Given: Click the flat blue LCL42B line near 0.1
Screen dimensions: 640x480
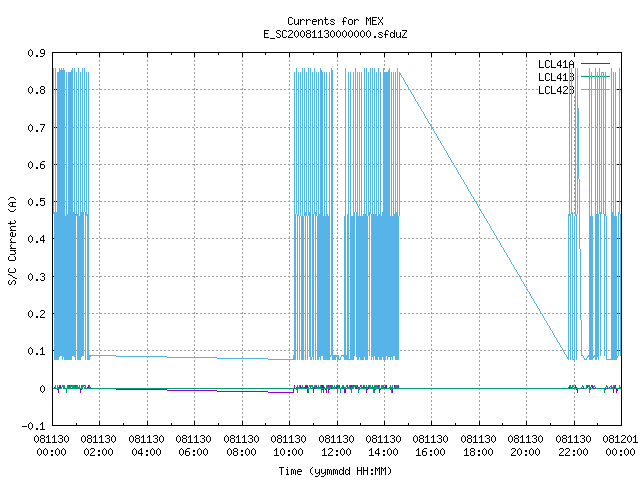Looking at the screenshot, I should (x=192, y=358).
